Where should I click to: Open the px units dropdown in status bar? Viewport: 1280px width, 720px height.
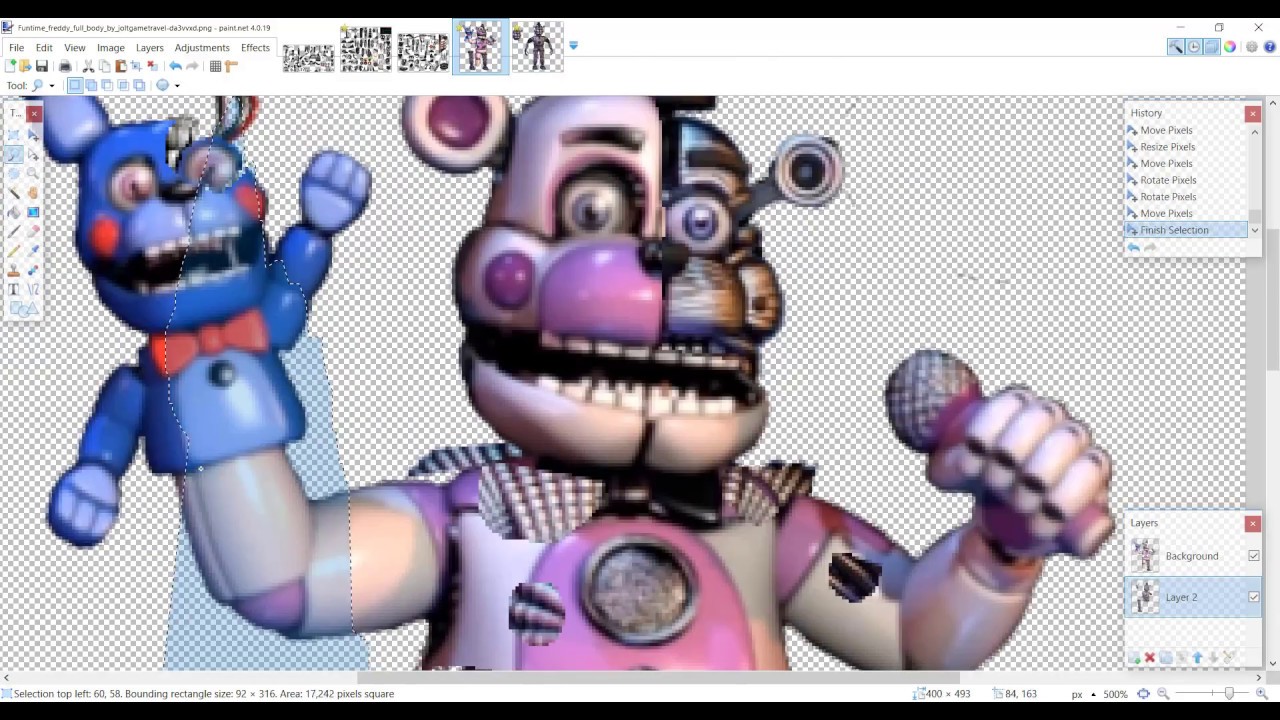[x=1093, y=694]
